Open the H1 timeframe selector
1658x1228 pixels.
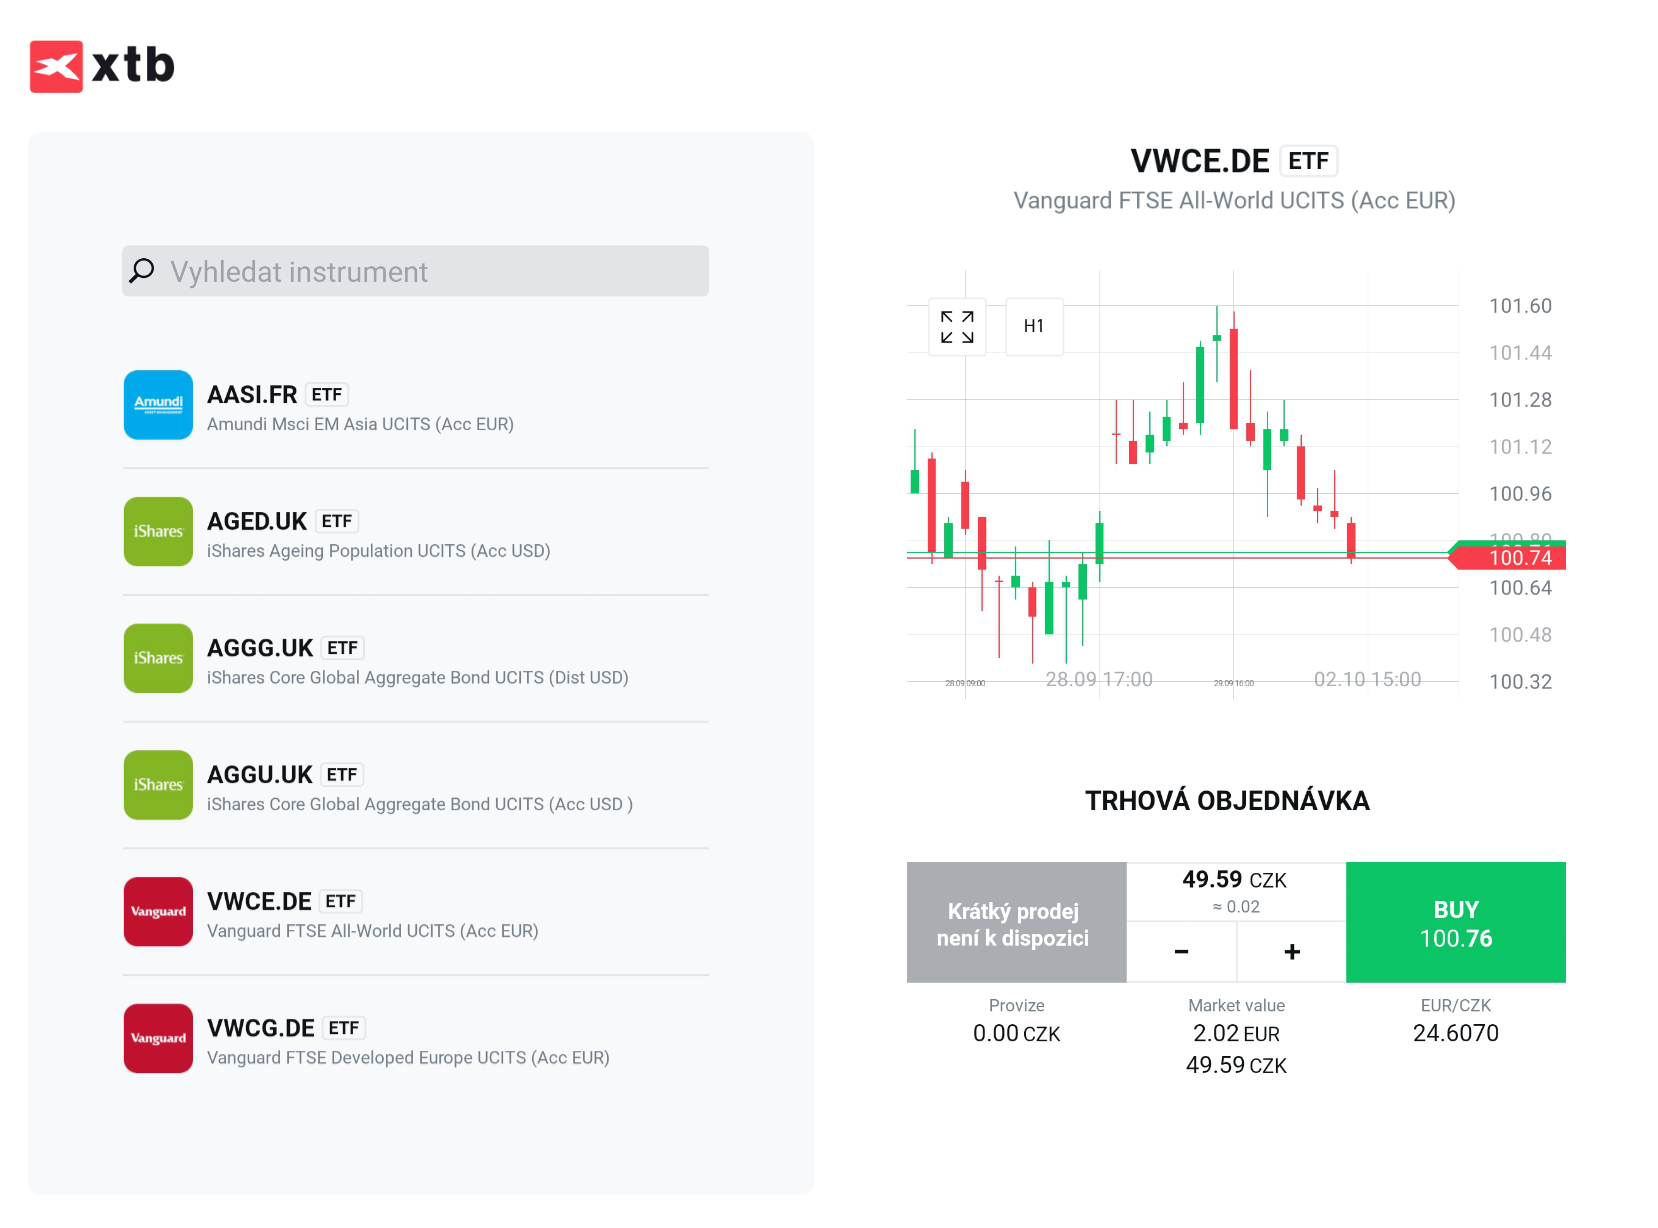(x=1034, y=326)
